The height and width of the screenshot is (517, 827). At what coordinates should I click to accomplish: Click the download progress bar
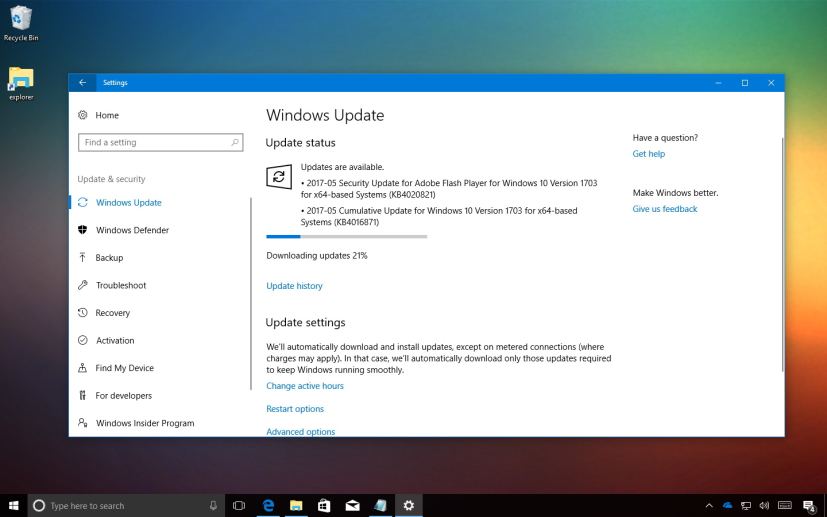tap(347, 237)
